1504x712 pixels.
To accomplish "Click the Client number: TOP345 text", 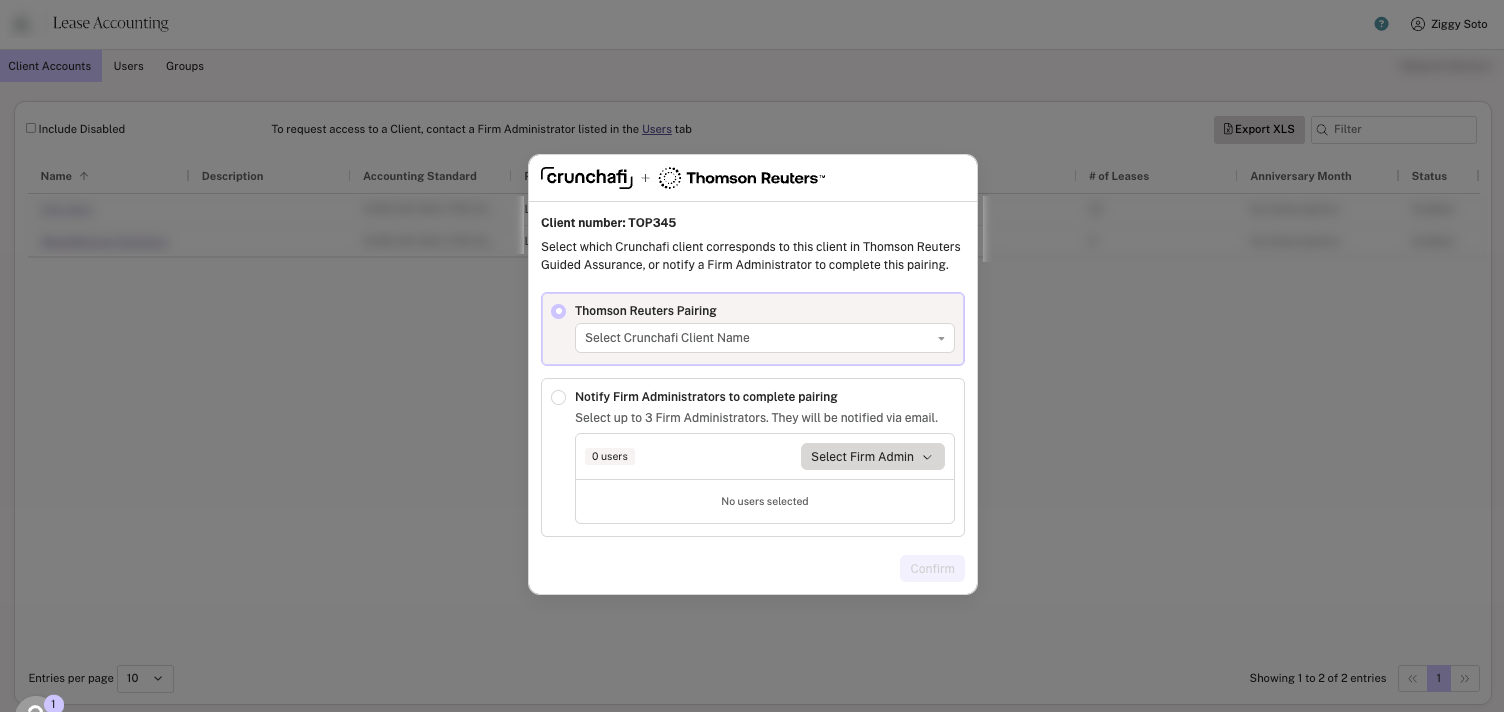I will tap(608, 223).
